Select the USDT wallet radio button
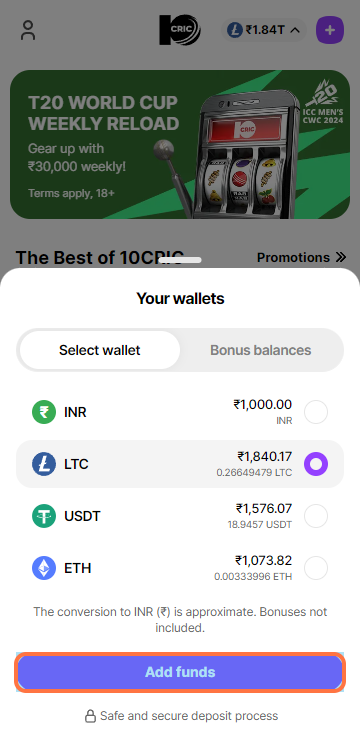The width and height of the screenshot is (360, 740). (316, 516)
